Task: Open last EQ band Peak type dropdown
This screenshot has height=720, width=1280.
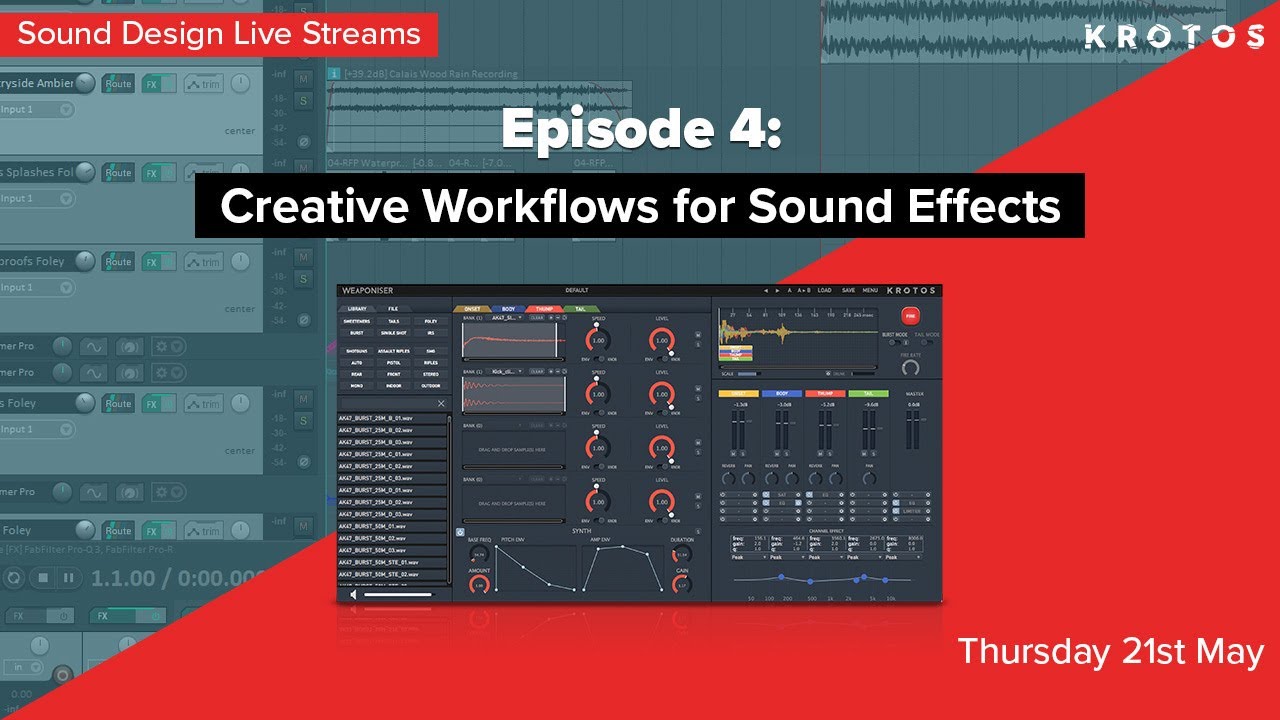Action: pyautogui.click(x=903, y=557)
